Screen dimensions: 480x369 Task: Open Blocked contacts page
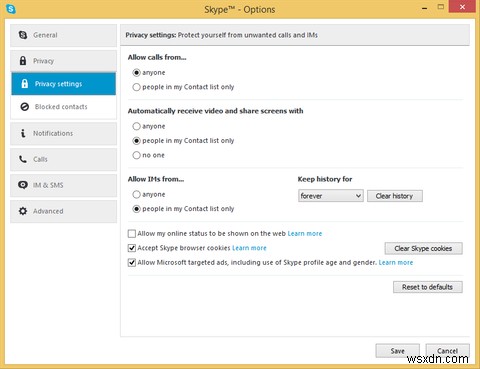coord(63,107)
